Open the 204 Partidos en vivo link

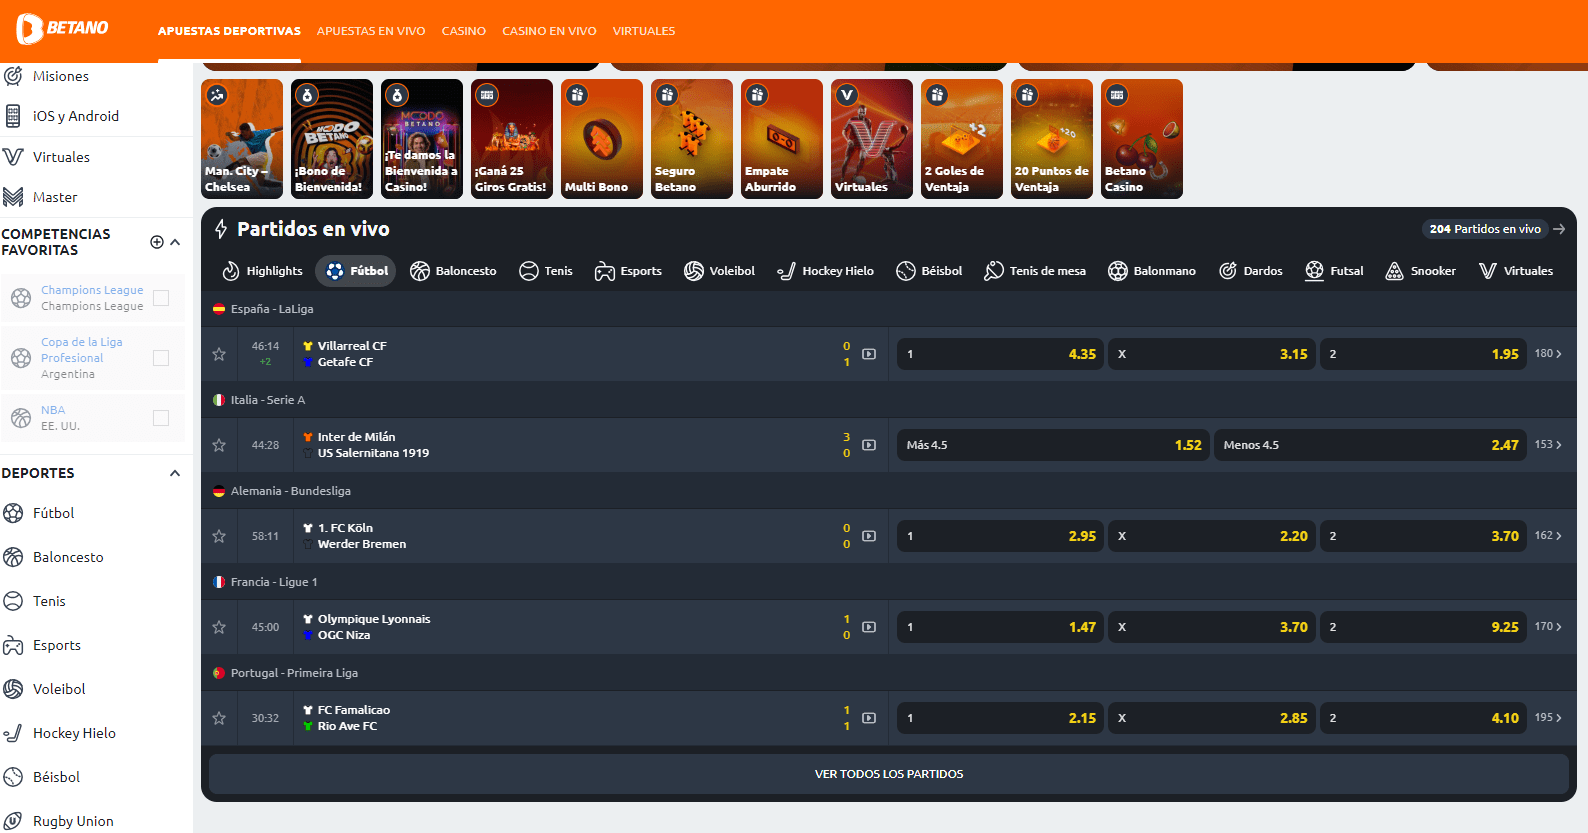[1485, 229]
